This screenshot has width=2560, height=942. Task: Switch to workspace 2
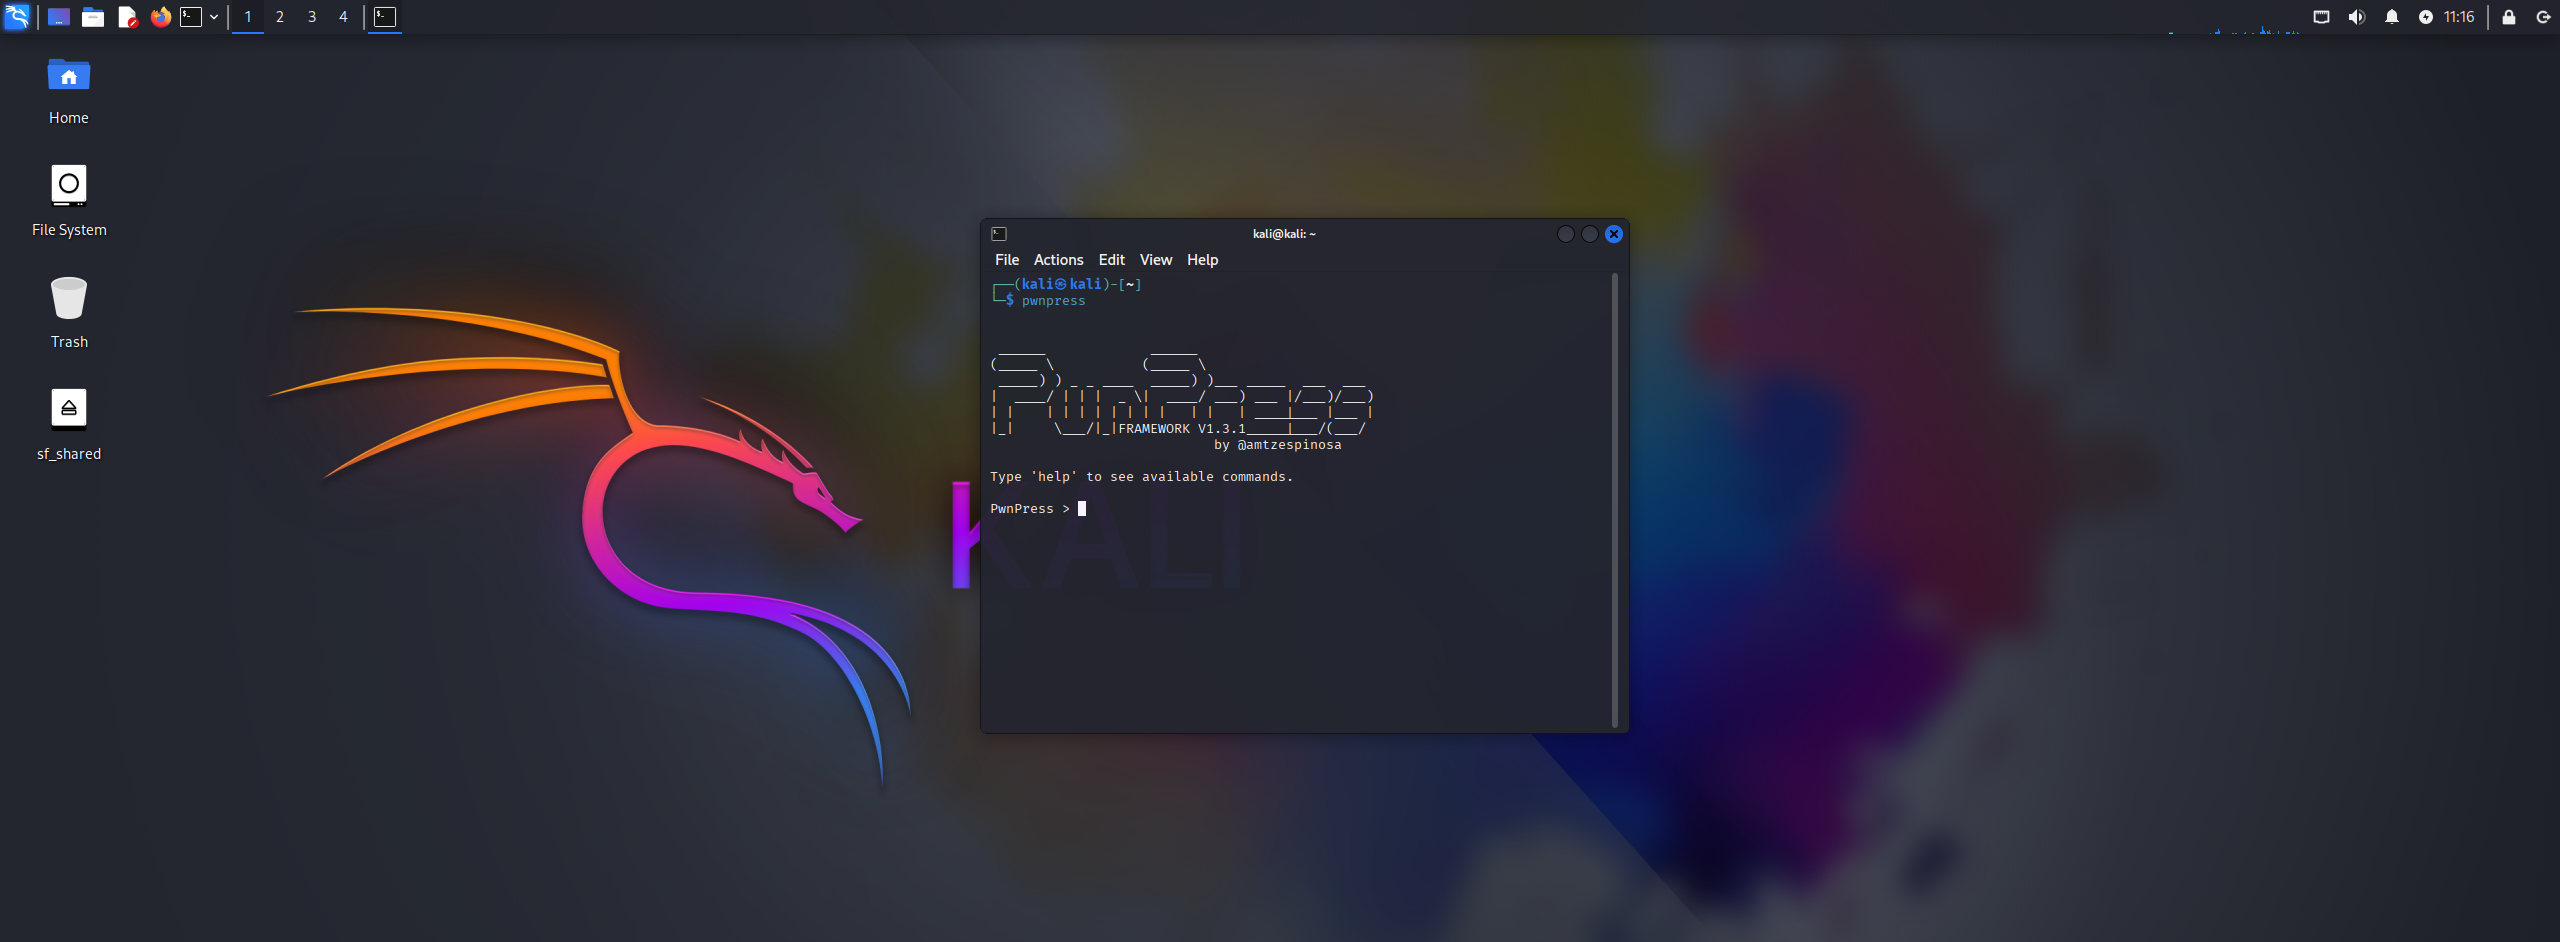280,17
